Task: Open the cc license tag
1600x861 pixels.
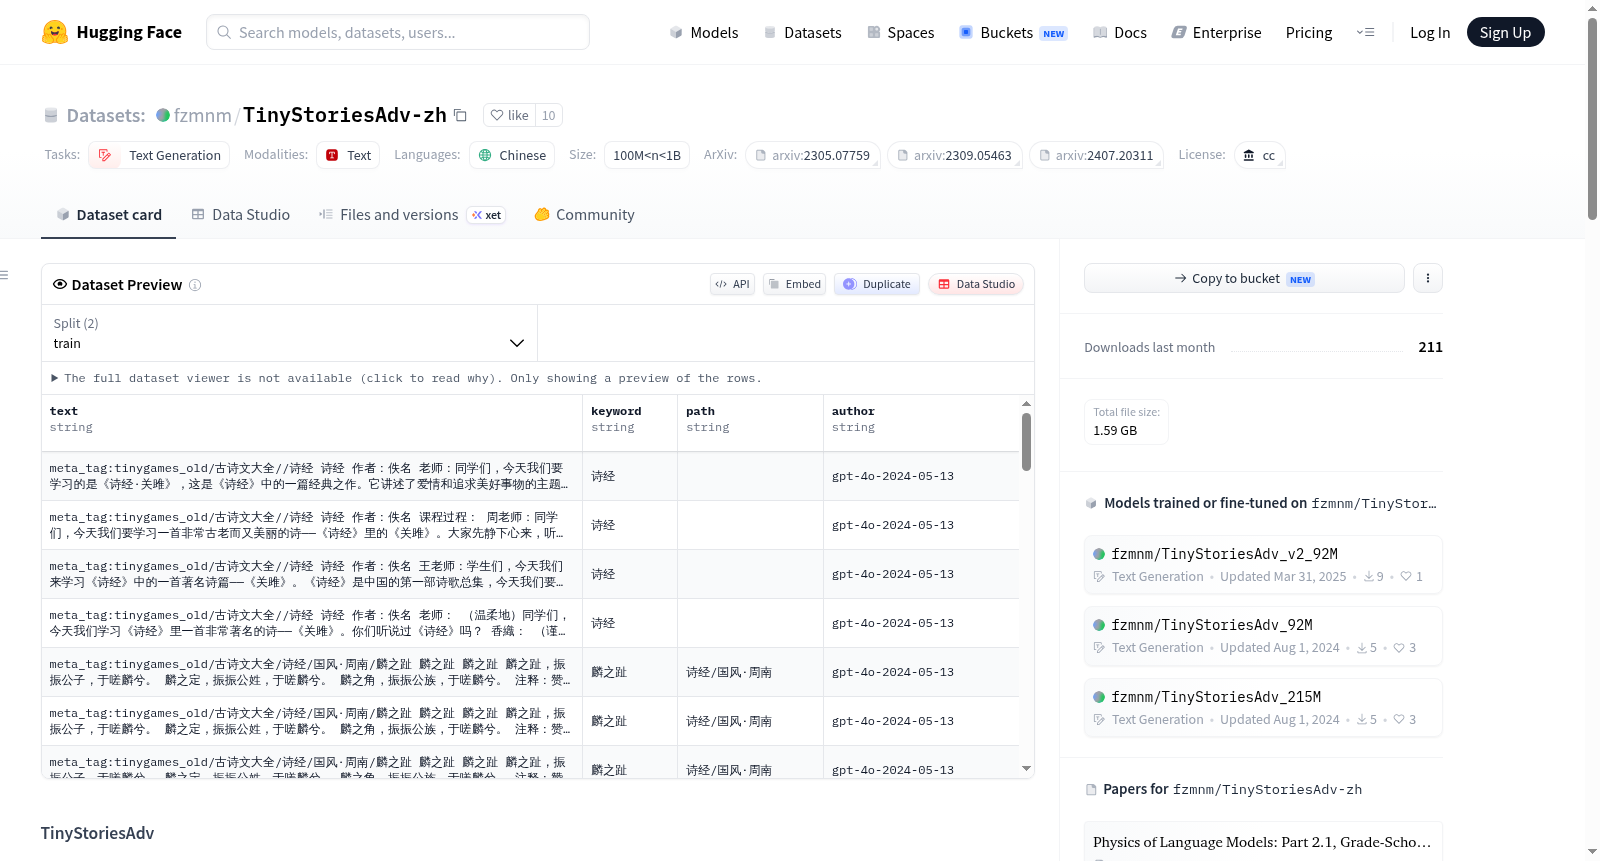Action: 1259,155
